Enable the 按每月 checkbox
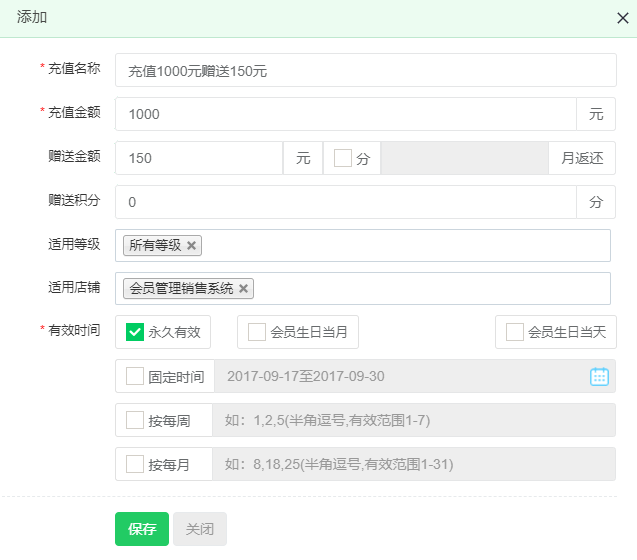This screenshot has width=637, height=560. coord(135,464)
